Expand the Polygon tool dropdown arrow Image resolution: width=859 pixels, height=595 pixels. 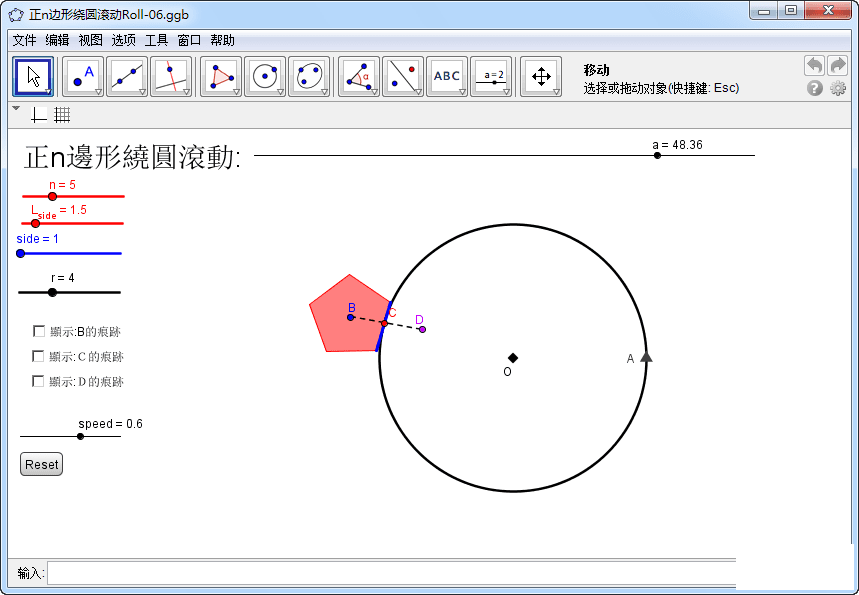point(236,91)
